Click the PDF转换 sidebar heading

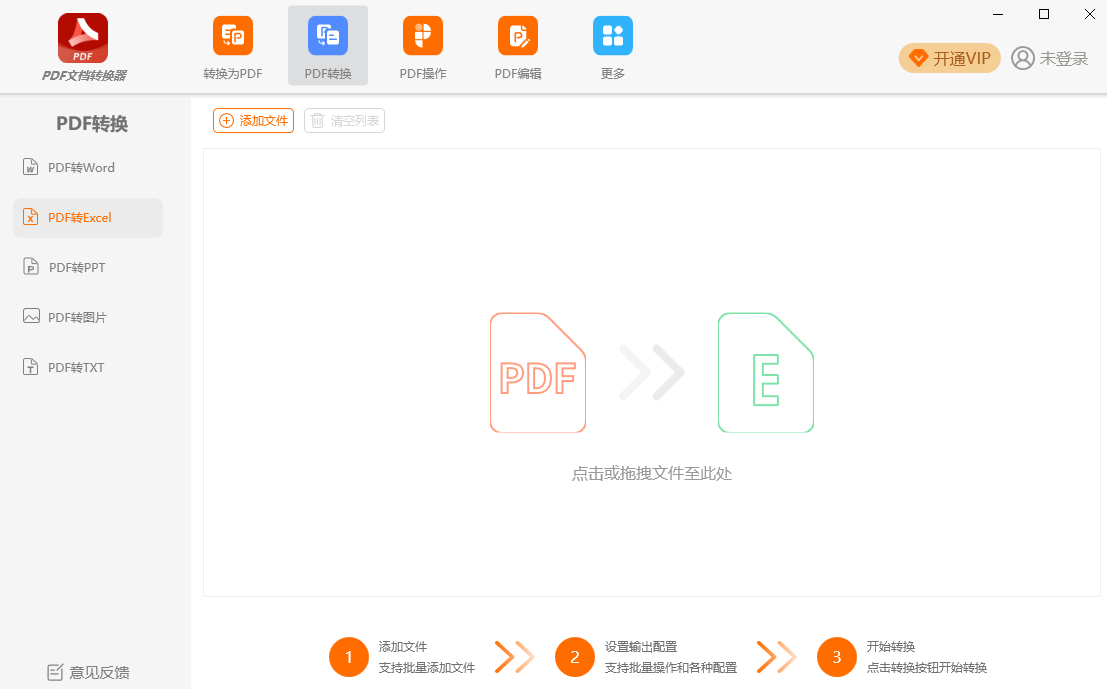pyautogui.click(x=92, y=124)
